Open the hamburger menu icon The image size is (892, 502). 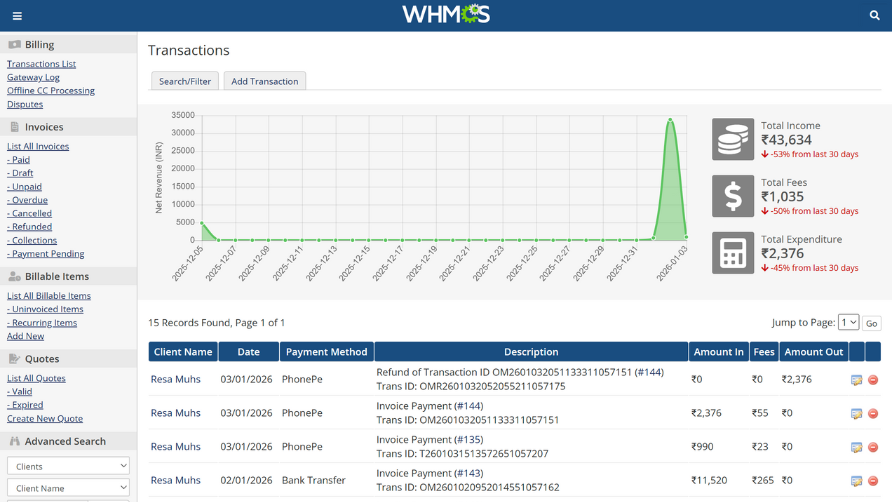17,16
